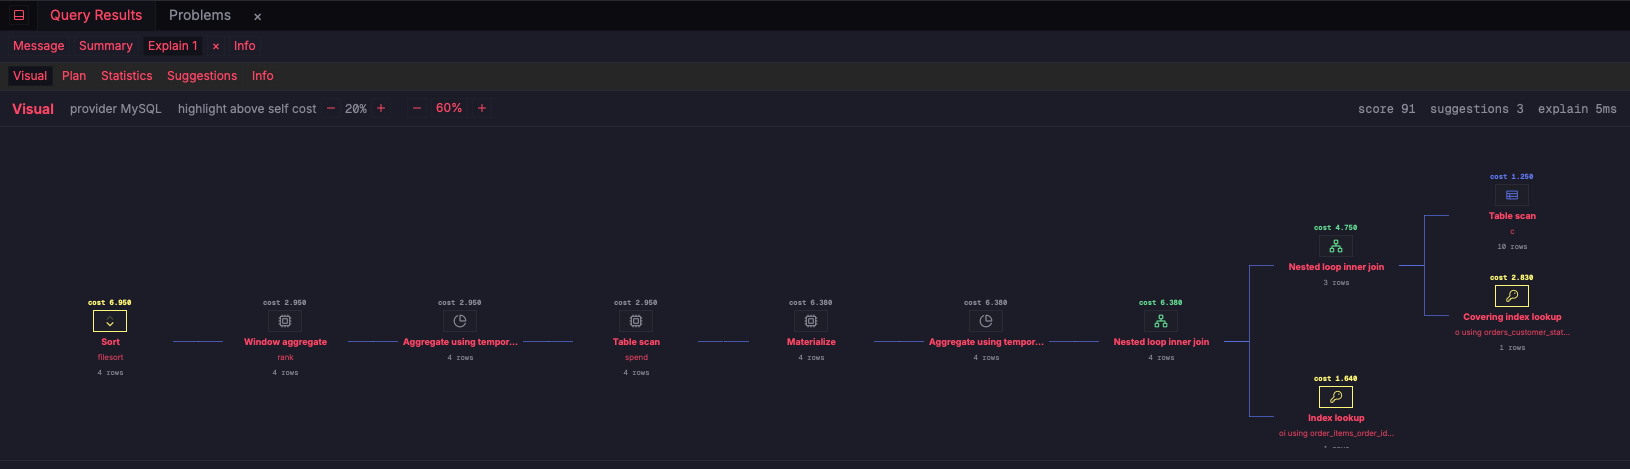Click the Sort filesort node icon
1630x469 pixels.
(110, 321)
